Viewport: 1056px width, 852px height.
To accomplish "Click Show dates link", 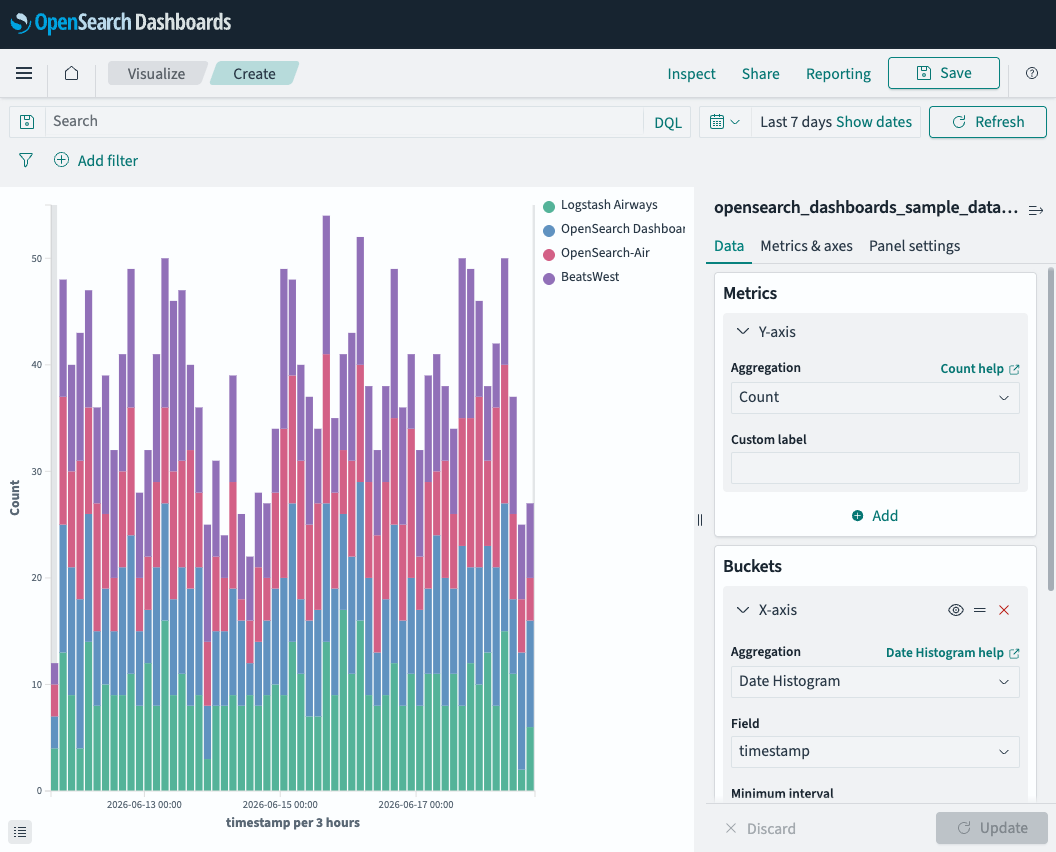I will [873, 122].
